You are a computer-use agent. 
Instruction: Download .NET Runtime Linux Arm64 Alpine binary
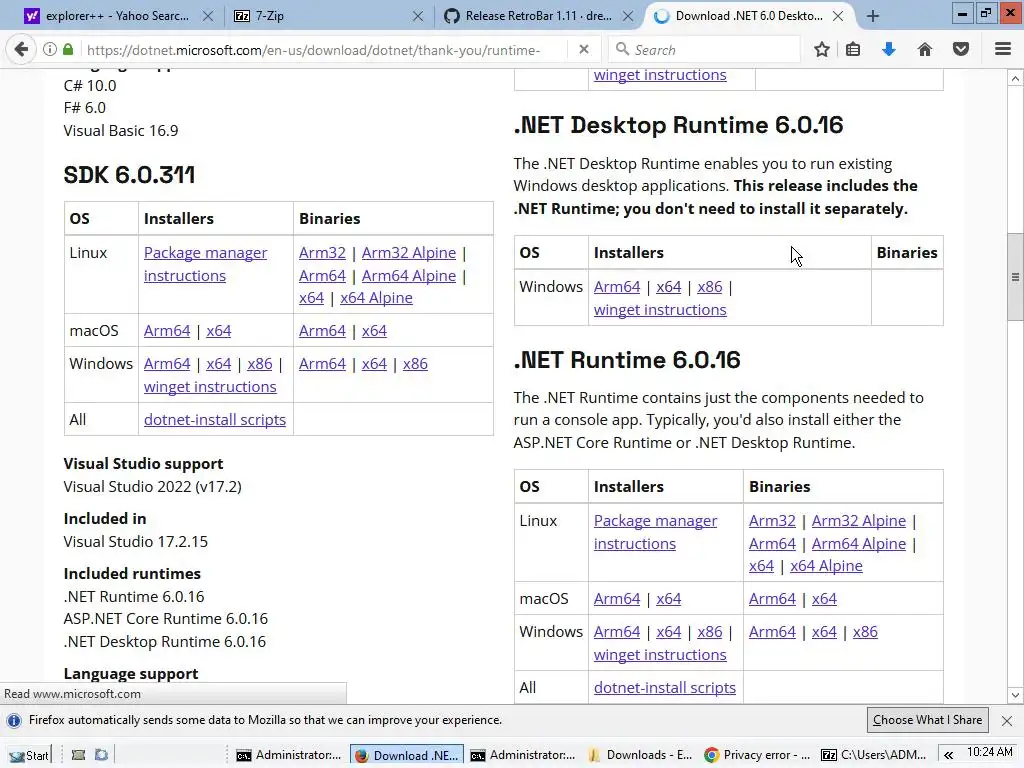859,543
